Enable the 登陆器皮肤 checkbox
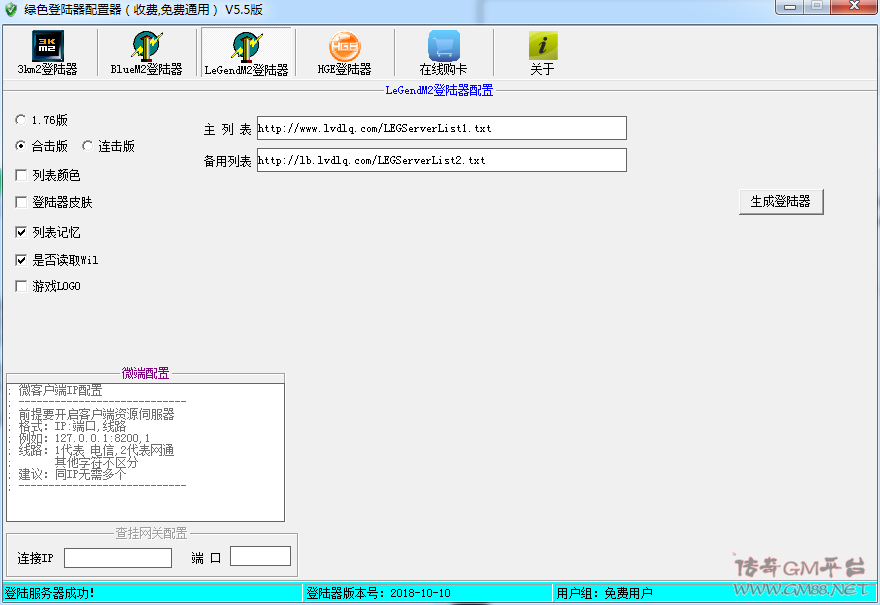Viewport: 880px width, 605px height. pyautogui.click(x=21, y=203)
